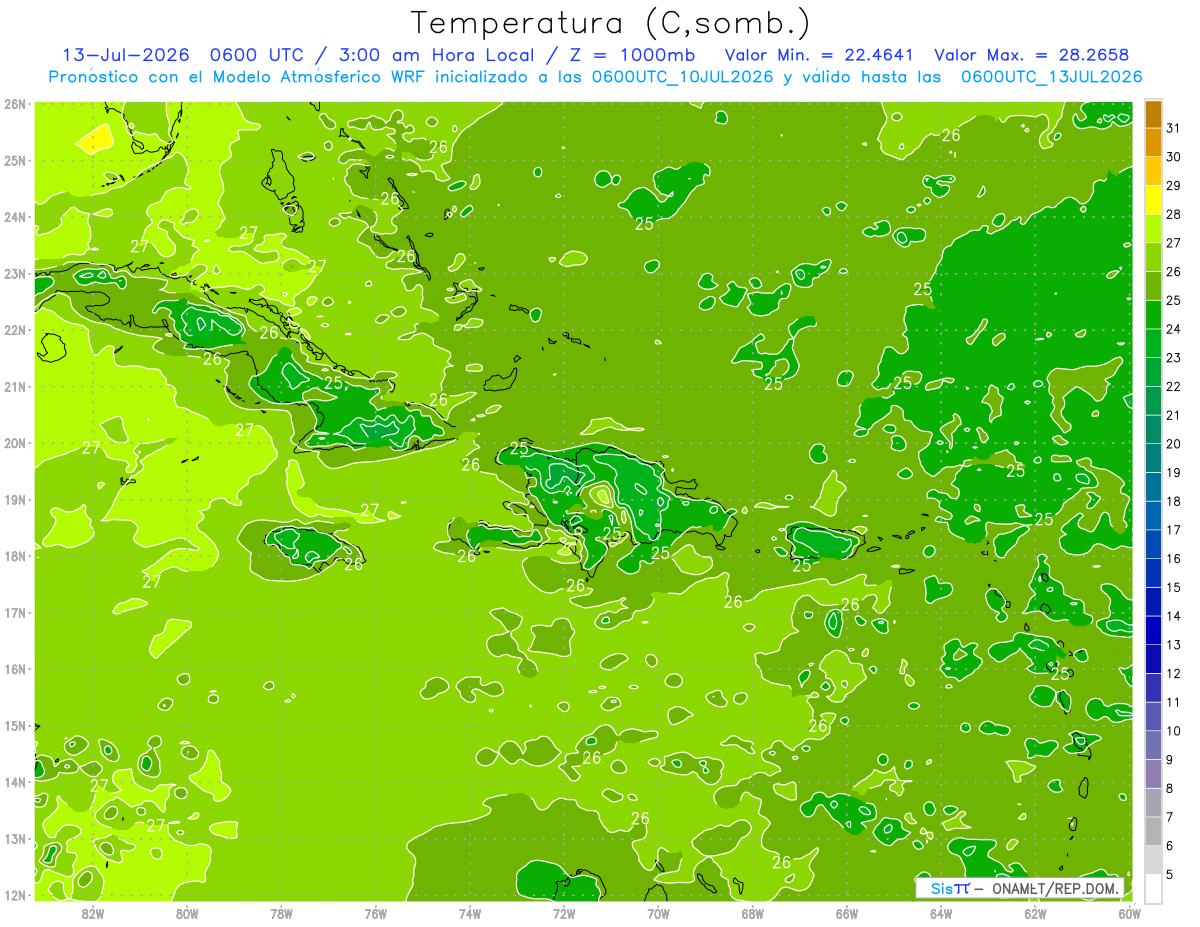Click longitude axis label "78W"
Screen dimensions: 1200x927
[x=282, y=913]
